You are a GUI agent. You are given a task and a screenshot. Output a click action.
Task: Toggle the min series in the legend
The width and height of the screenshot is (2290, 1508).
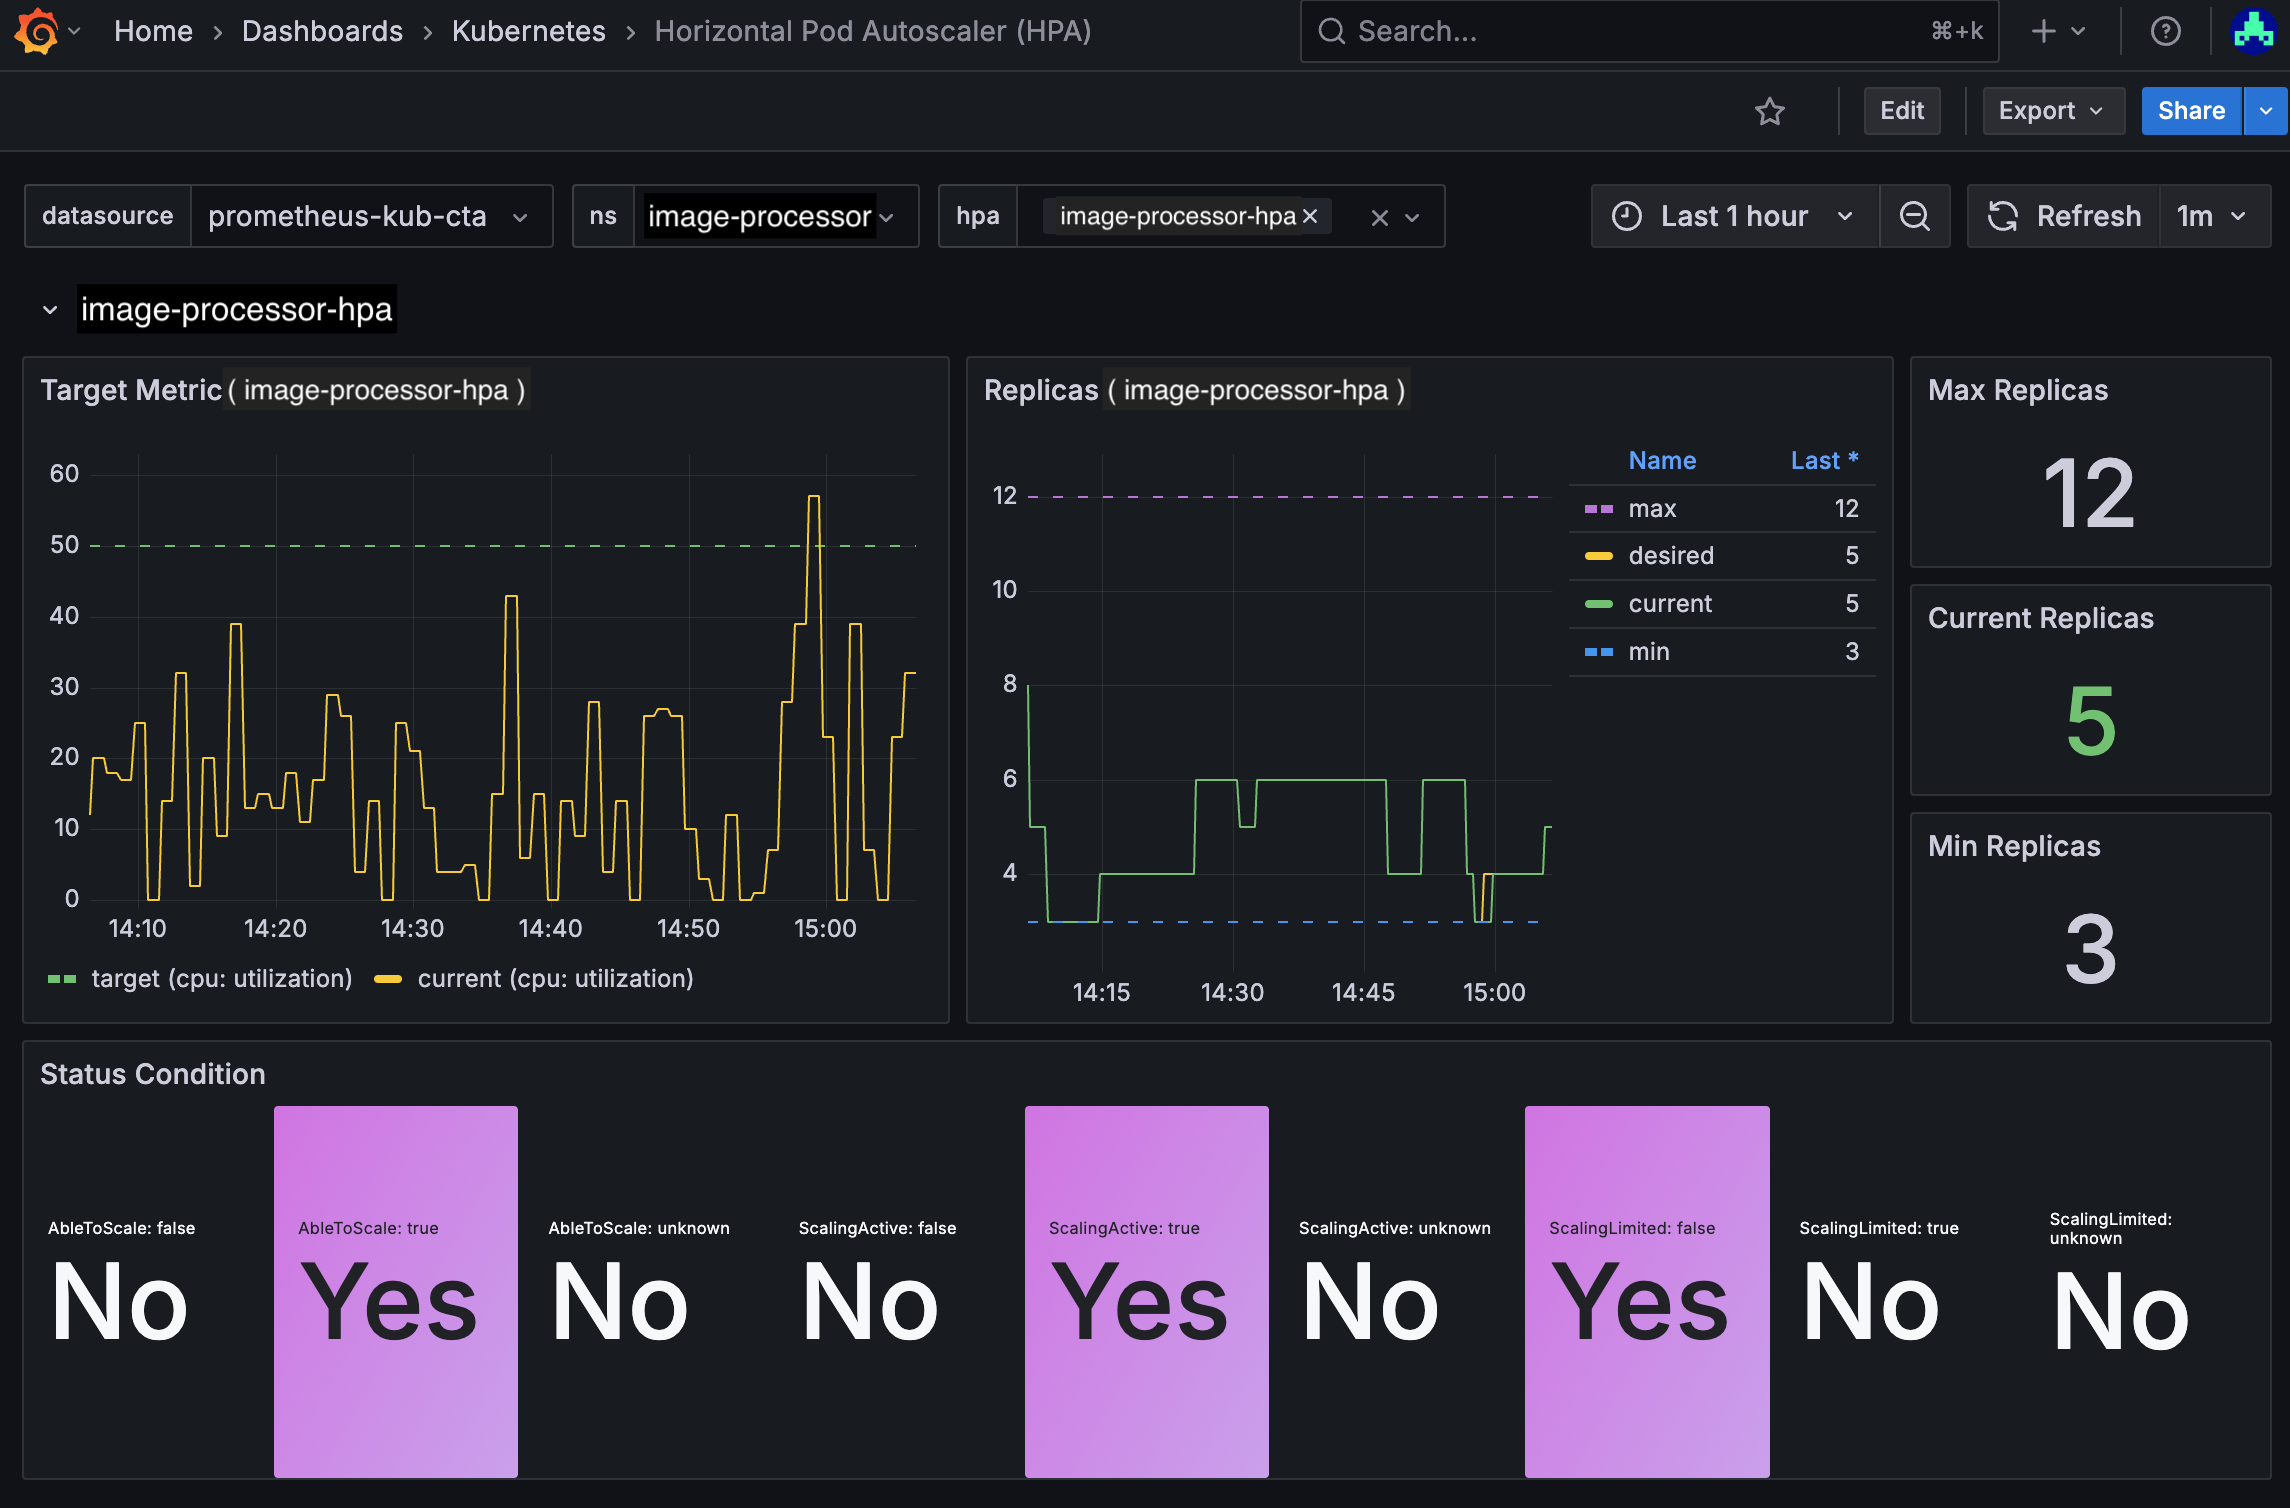pyautogui.click(x=1647, y=651)
